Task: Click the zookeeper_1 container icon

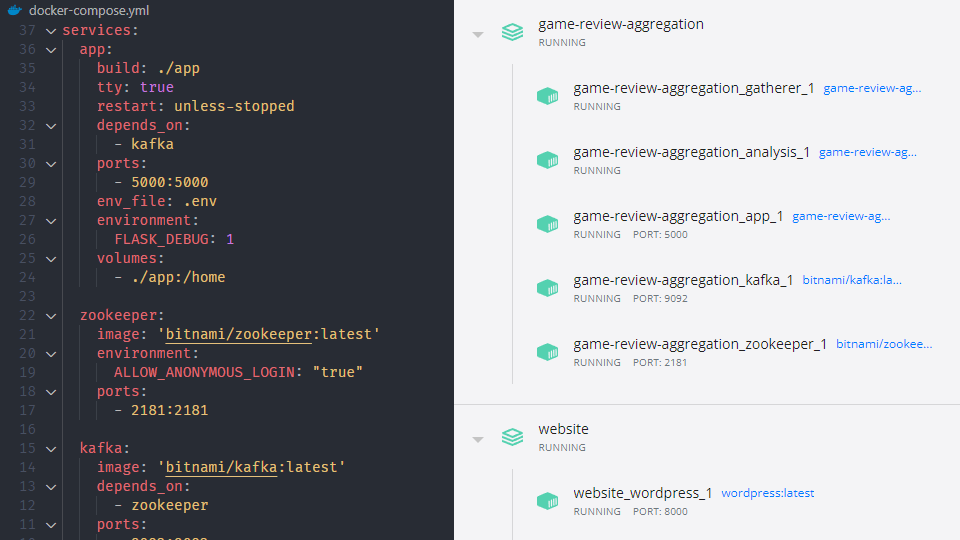Action: pyautogui.click(x=547, y=352)
